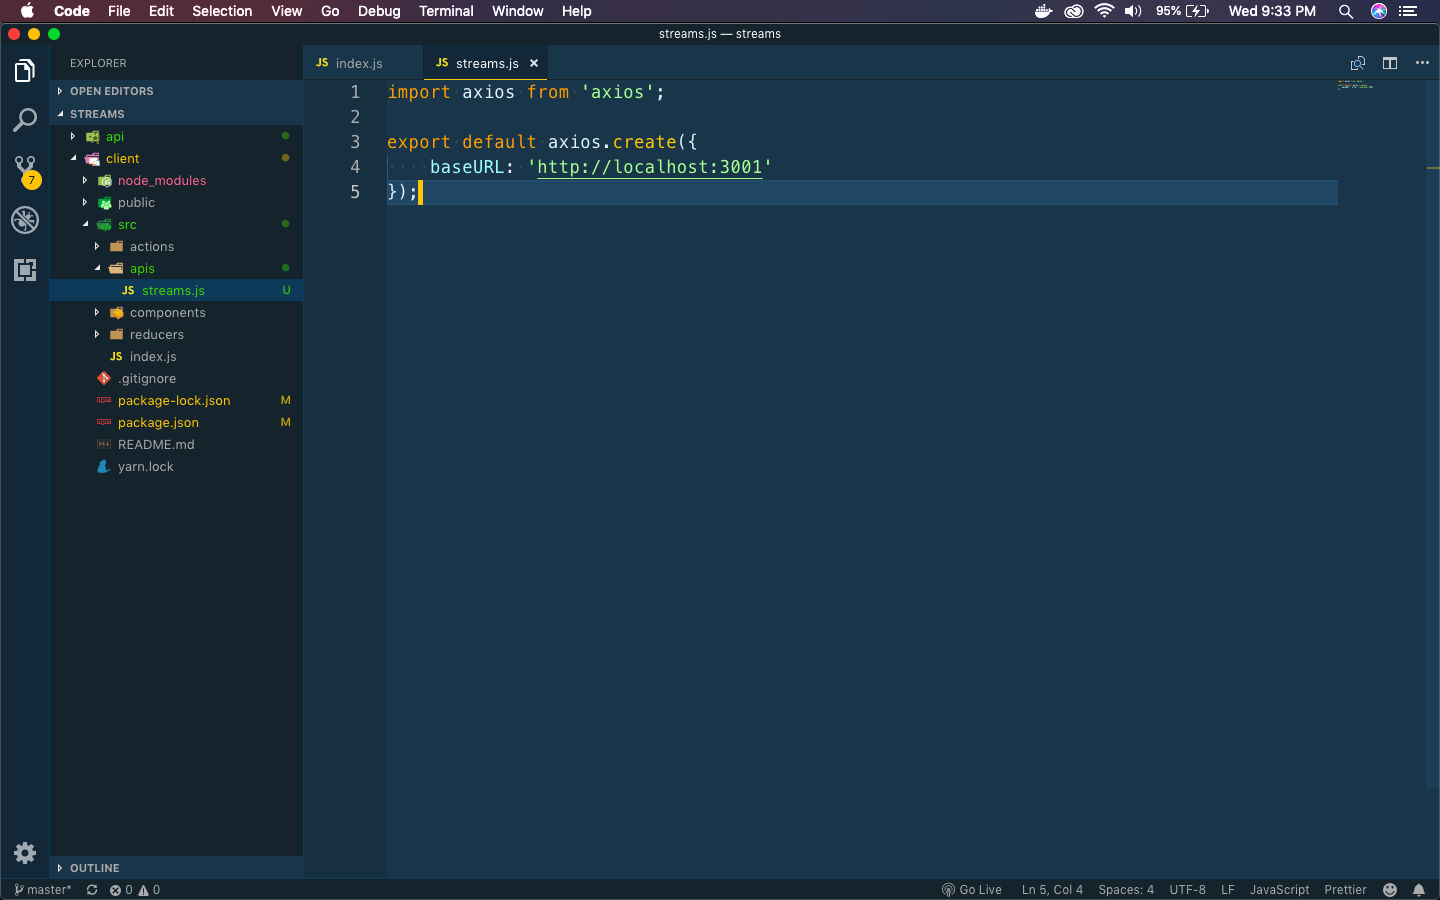Open the Edit menu
The height and width of the screenshot is (900, 1440).
161,11
